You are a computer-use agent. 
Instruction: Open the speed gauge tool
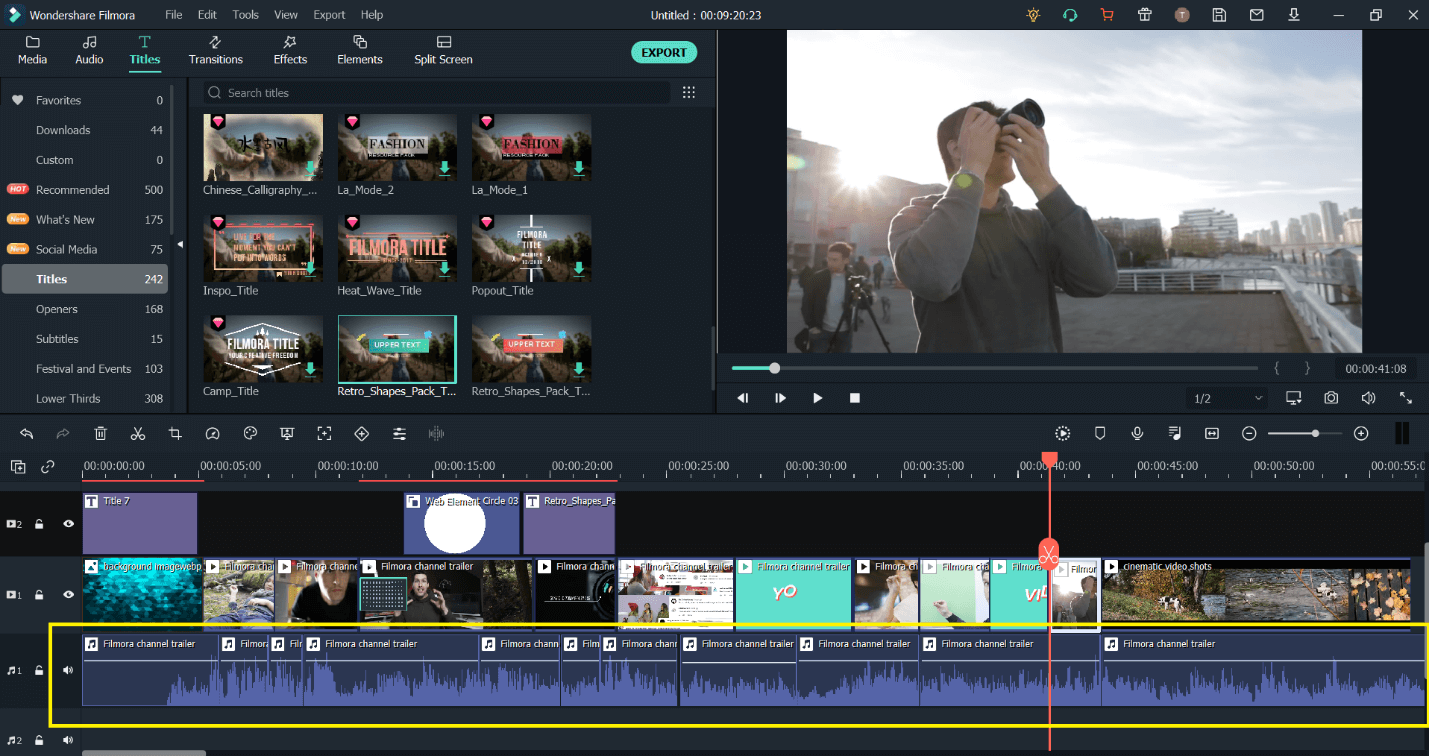212,433
